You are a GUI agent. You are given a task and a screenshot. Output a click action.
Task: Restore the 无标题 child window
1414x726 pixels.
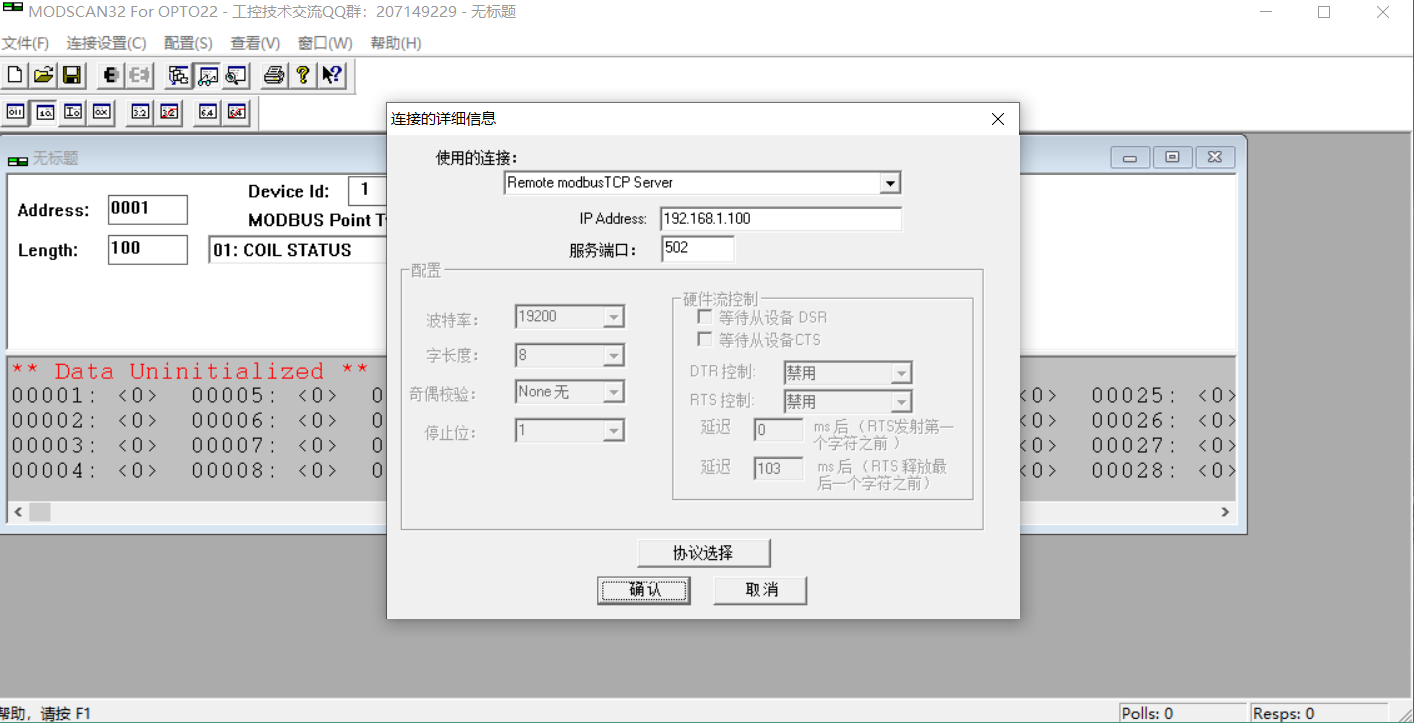coord(1172,158)
